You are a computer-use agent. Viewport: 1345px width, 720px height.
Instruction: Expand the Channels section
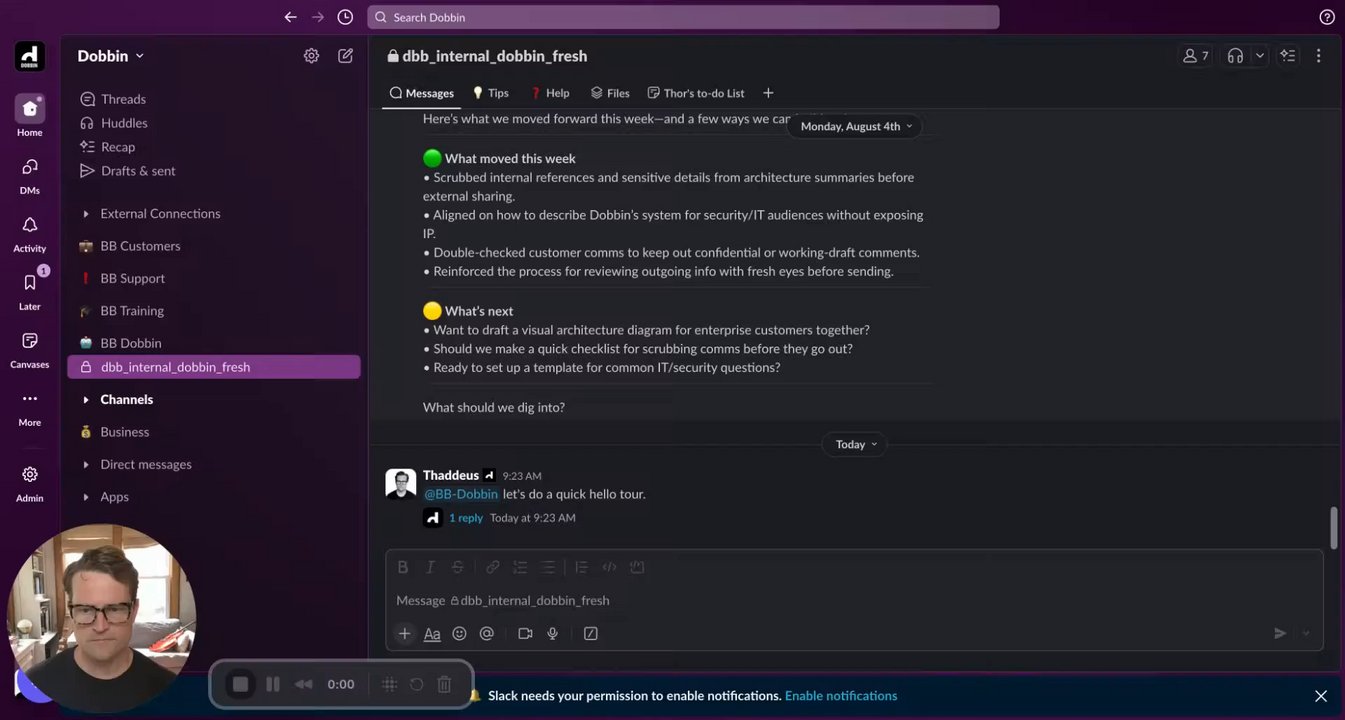point(85,400)
